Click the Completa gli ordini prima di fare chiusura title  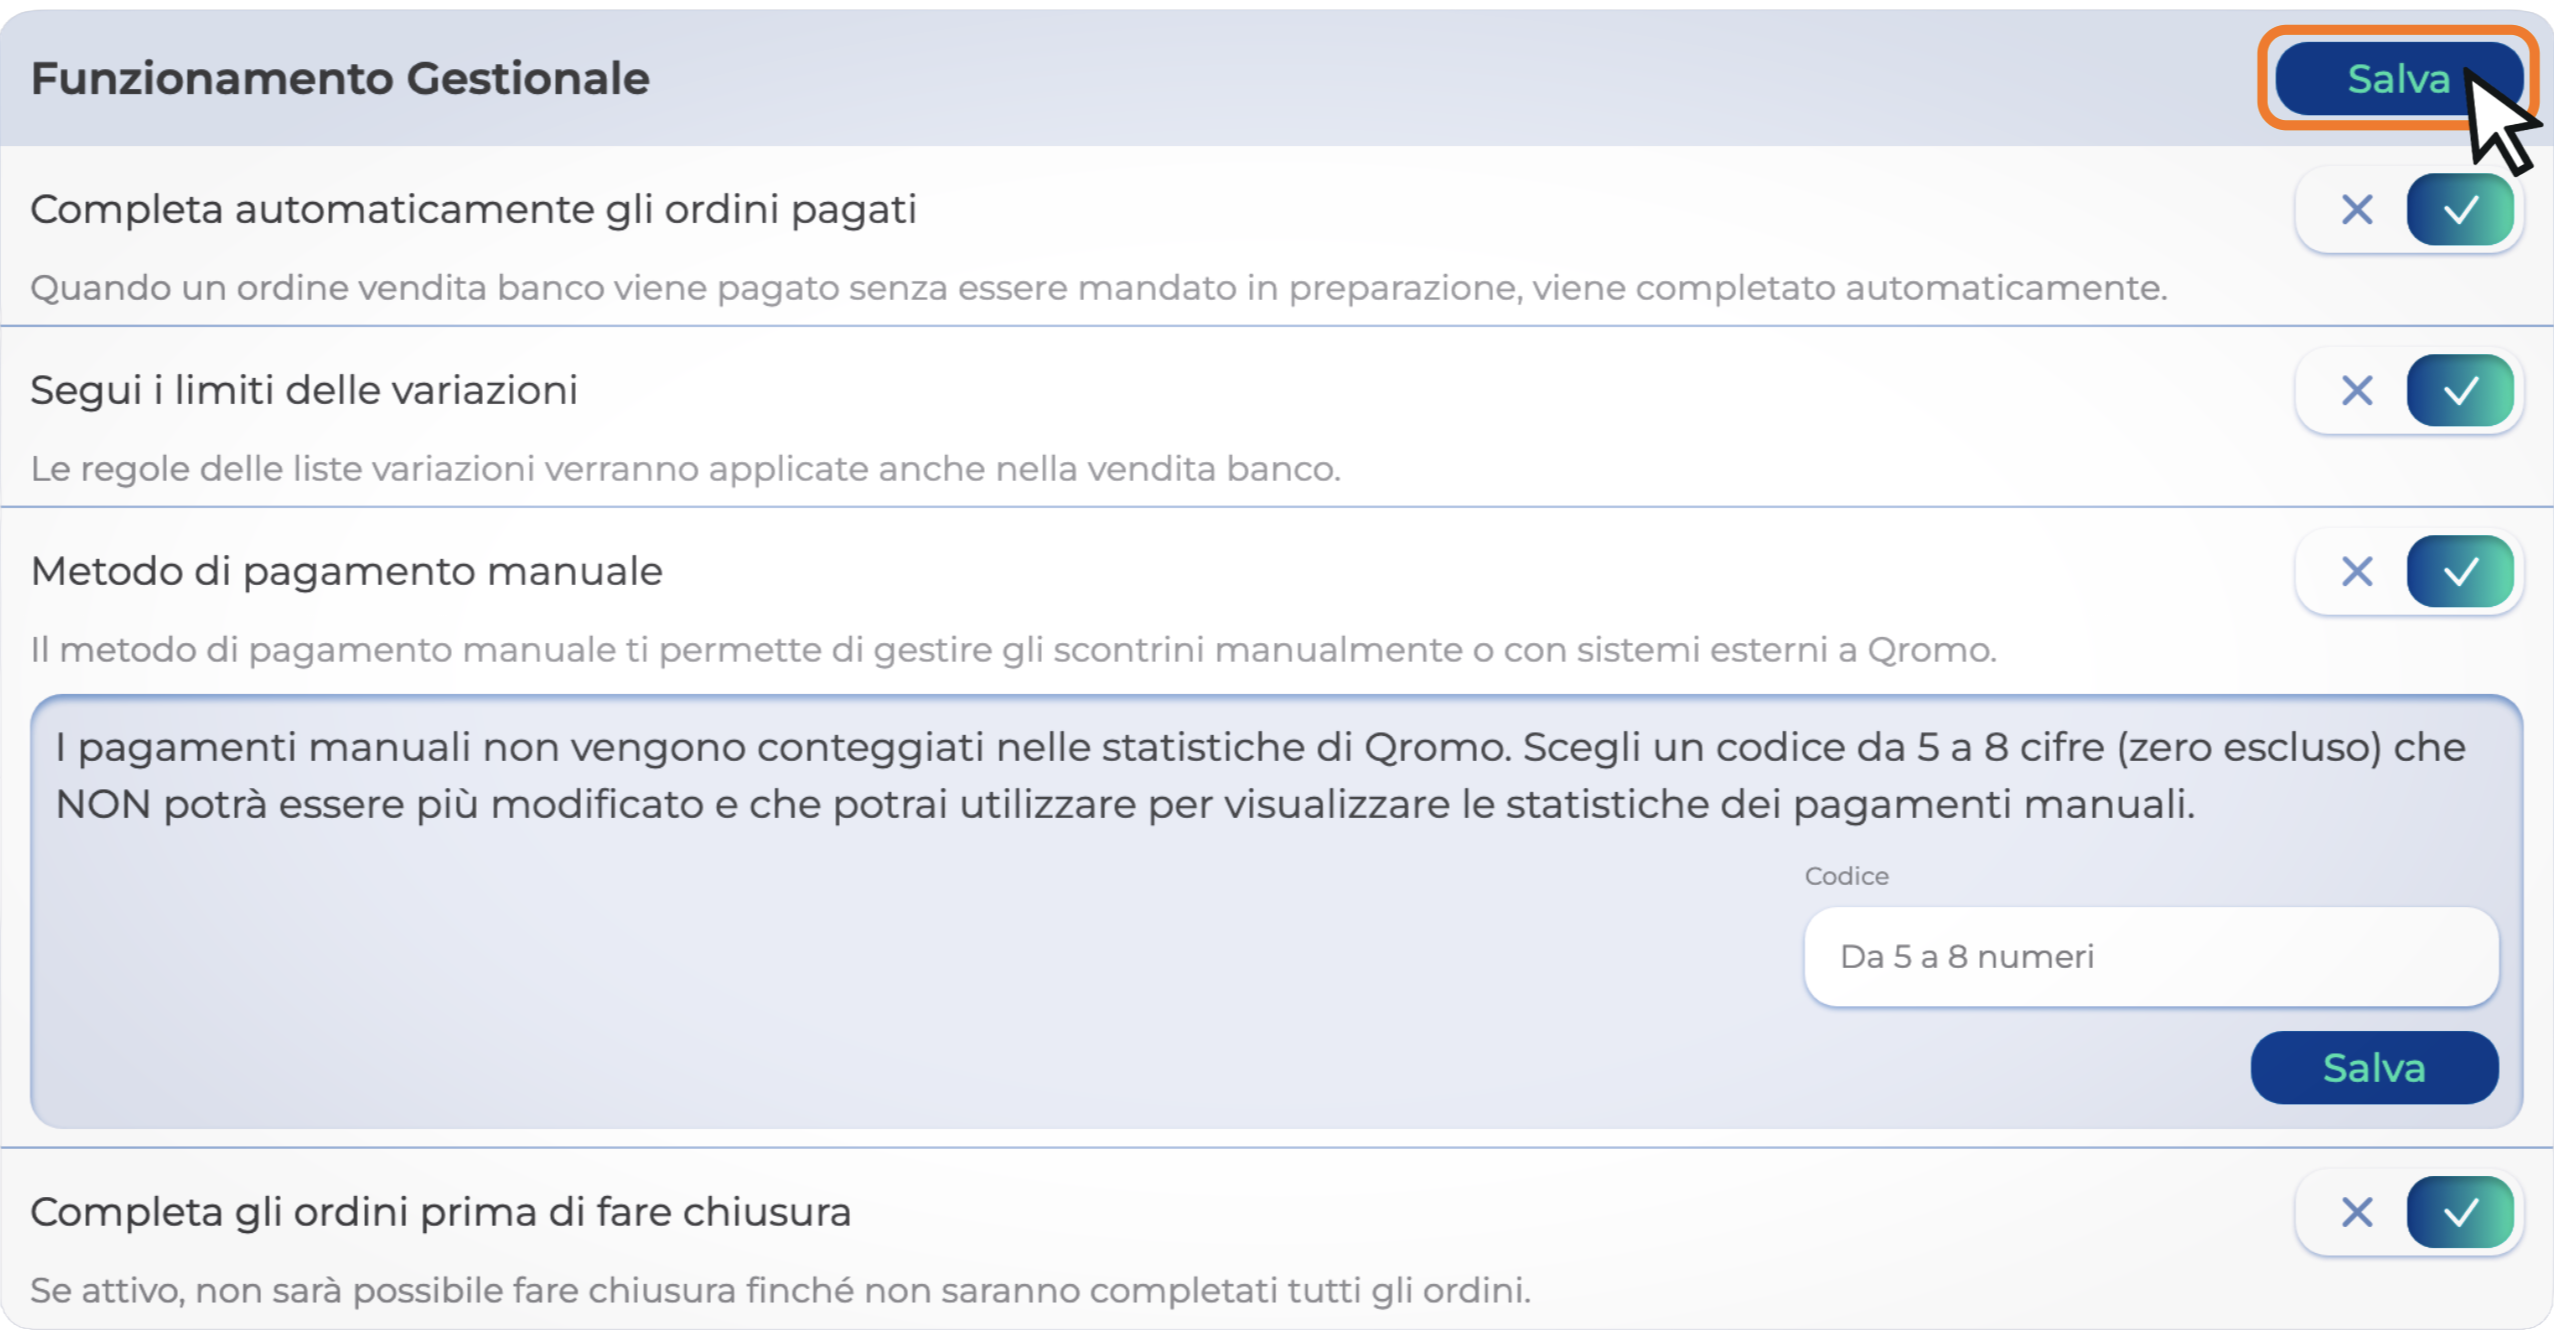coord(440,1212)
